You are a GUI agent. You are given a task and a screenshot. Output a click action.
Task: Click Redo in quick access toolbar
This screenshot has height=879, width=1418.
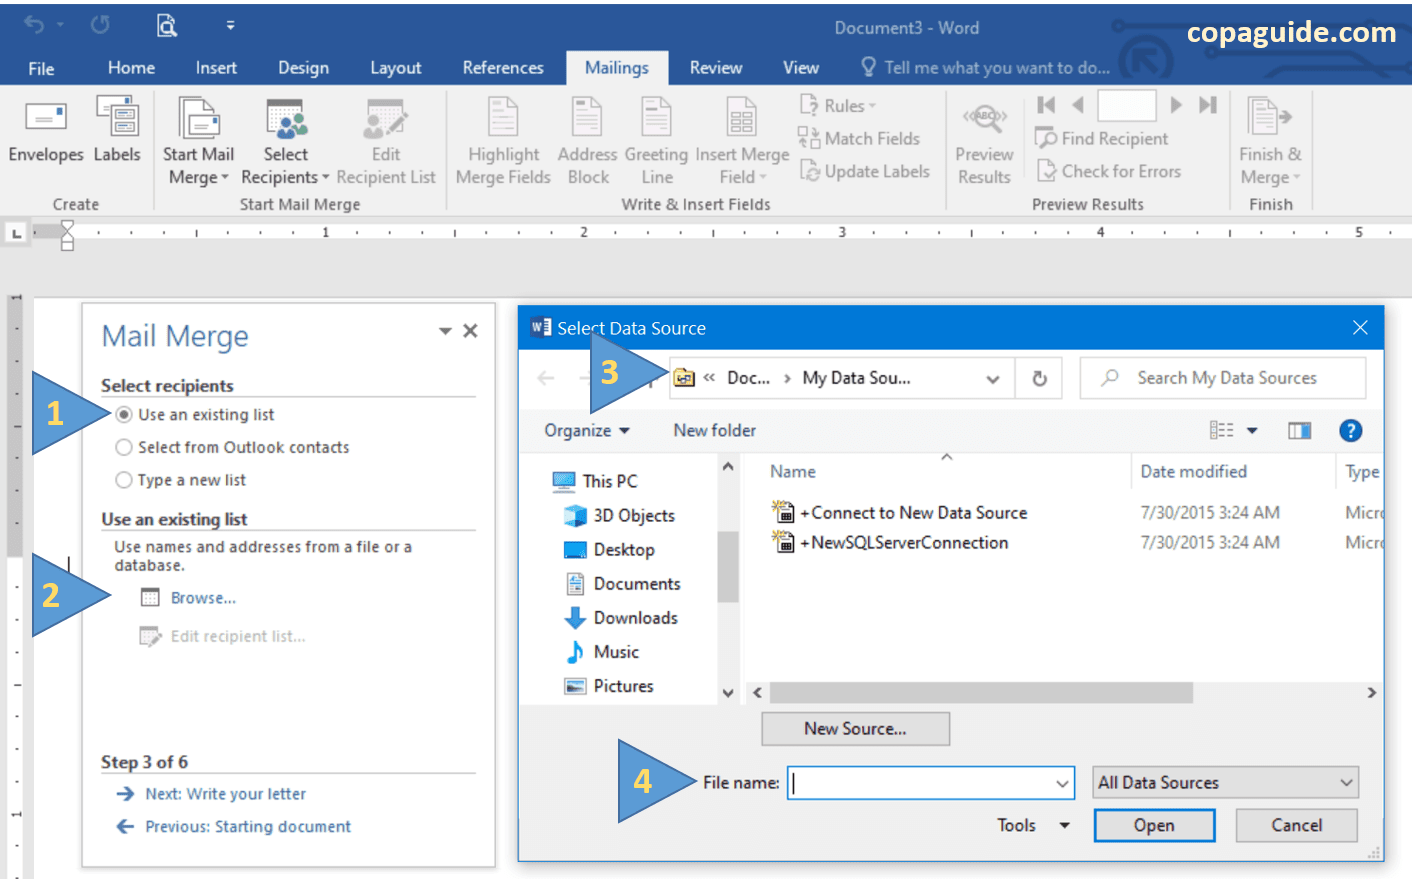tap(100, 25)
